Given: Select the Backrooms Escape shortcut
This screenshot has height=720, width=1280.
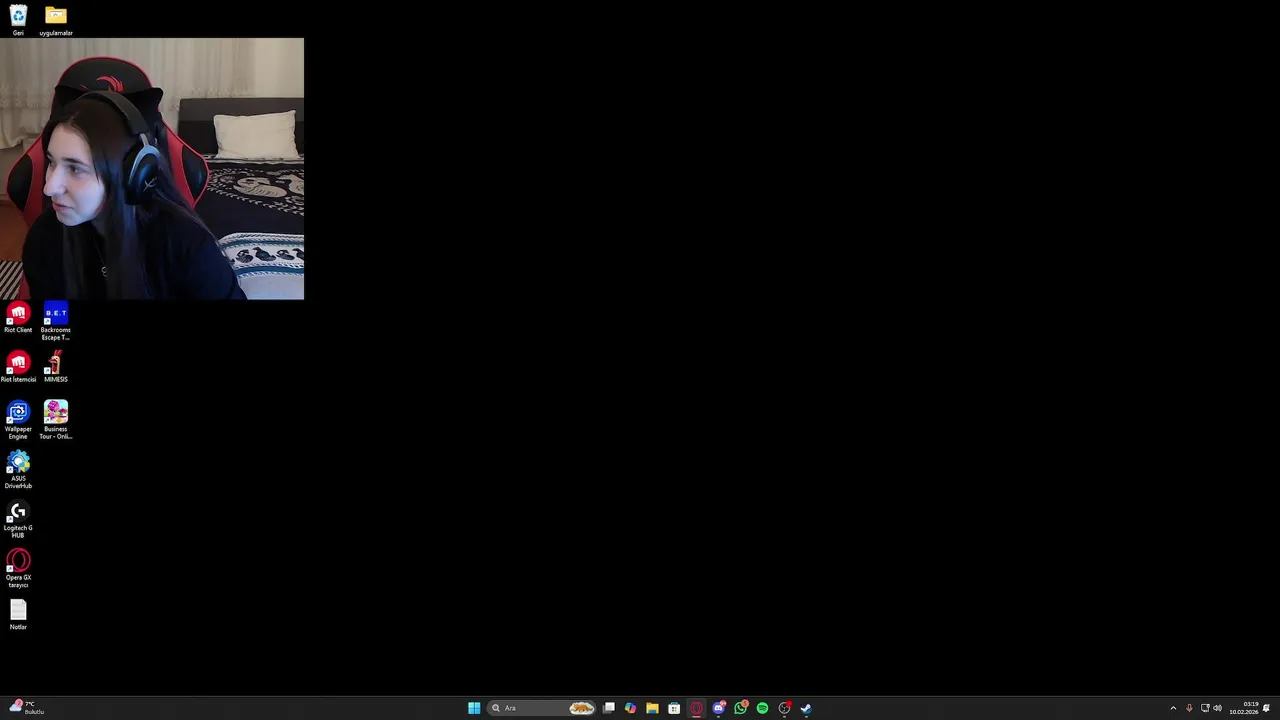Looking at the screenshot, I should (56, 322).
